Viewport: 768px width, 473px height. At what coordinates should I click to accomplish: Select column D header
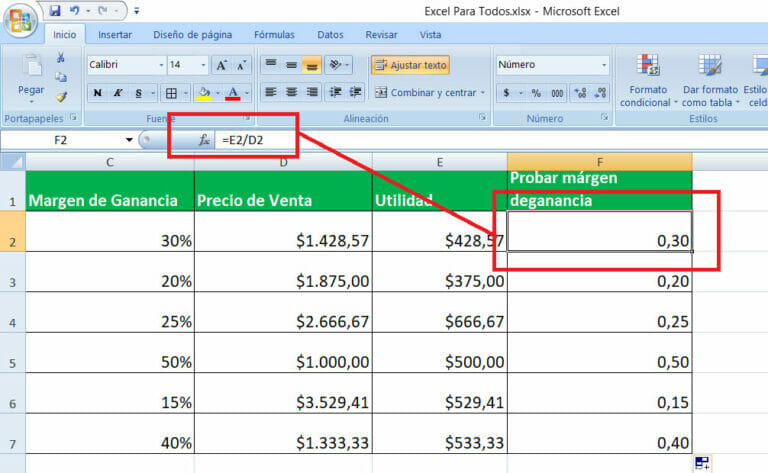283,162
